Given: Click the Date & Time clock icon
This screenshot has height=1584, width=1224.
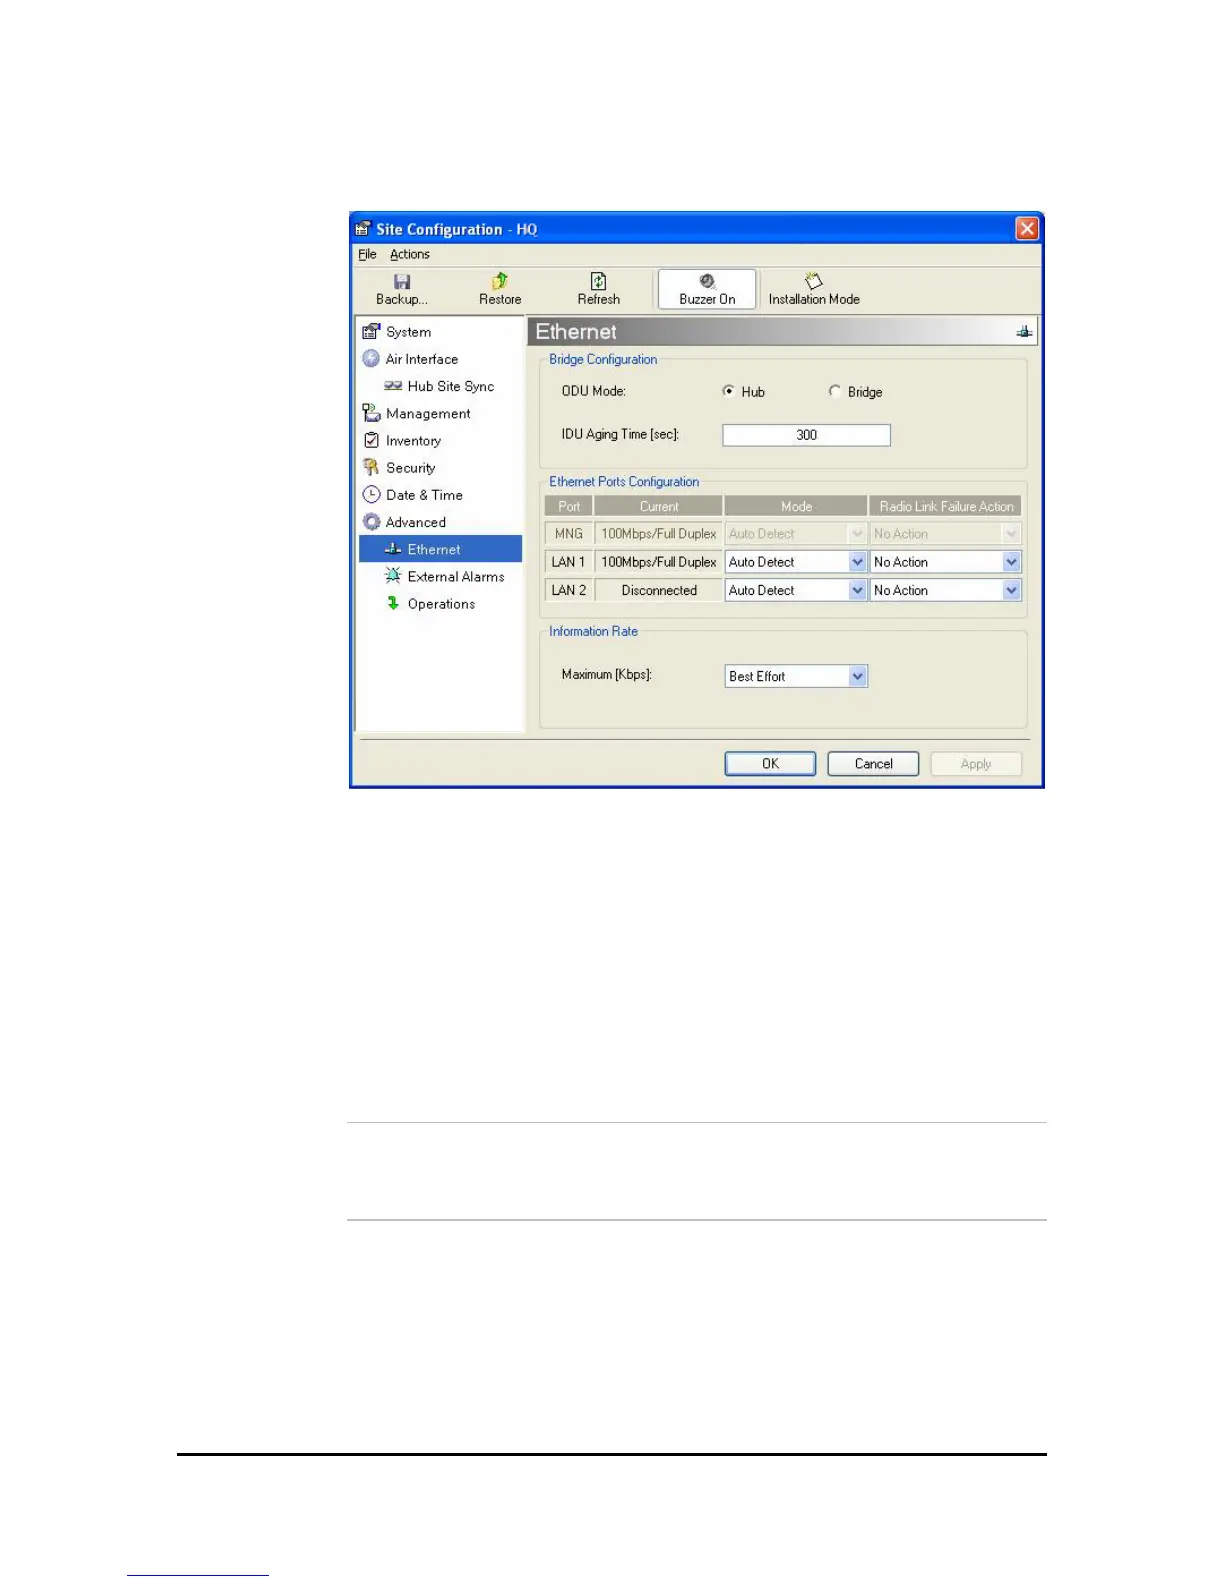Looking at the screenshot, I should (371, 494).
